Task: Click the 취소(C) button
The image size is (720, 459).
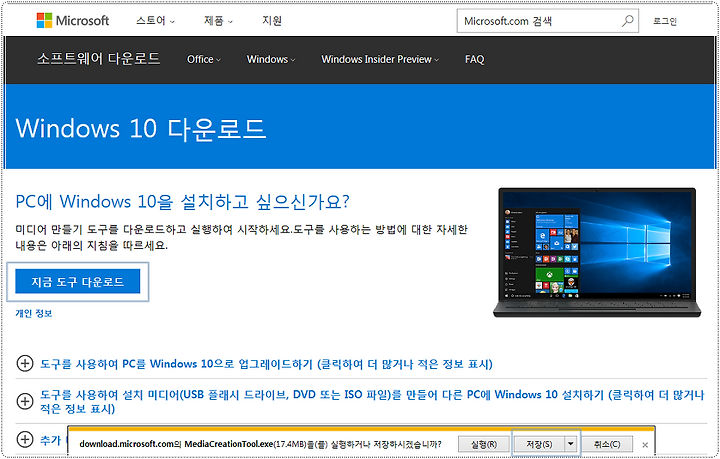Action: point(607,444)
